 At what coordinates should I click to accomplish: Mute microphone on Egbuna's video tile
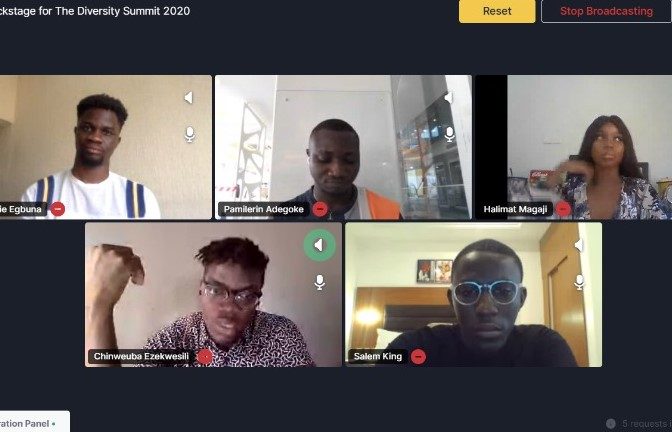point(190,135)
